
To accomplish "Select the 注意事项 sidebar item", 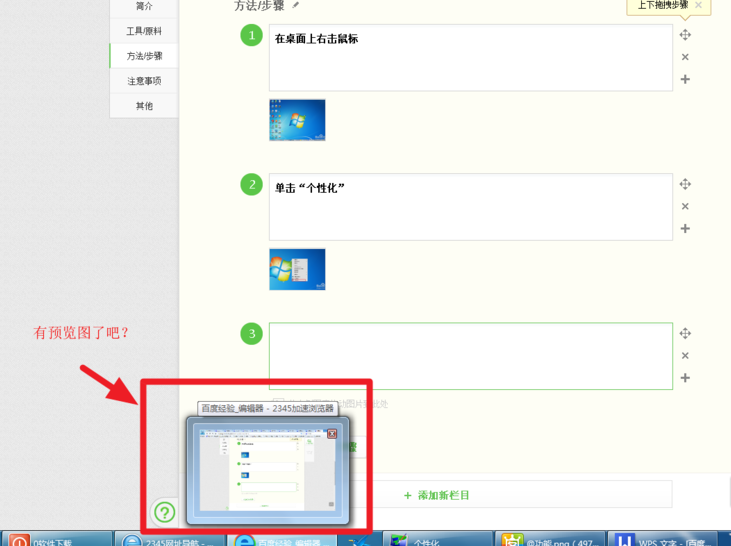I will pyautogui.click(x=144, y=81).
